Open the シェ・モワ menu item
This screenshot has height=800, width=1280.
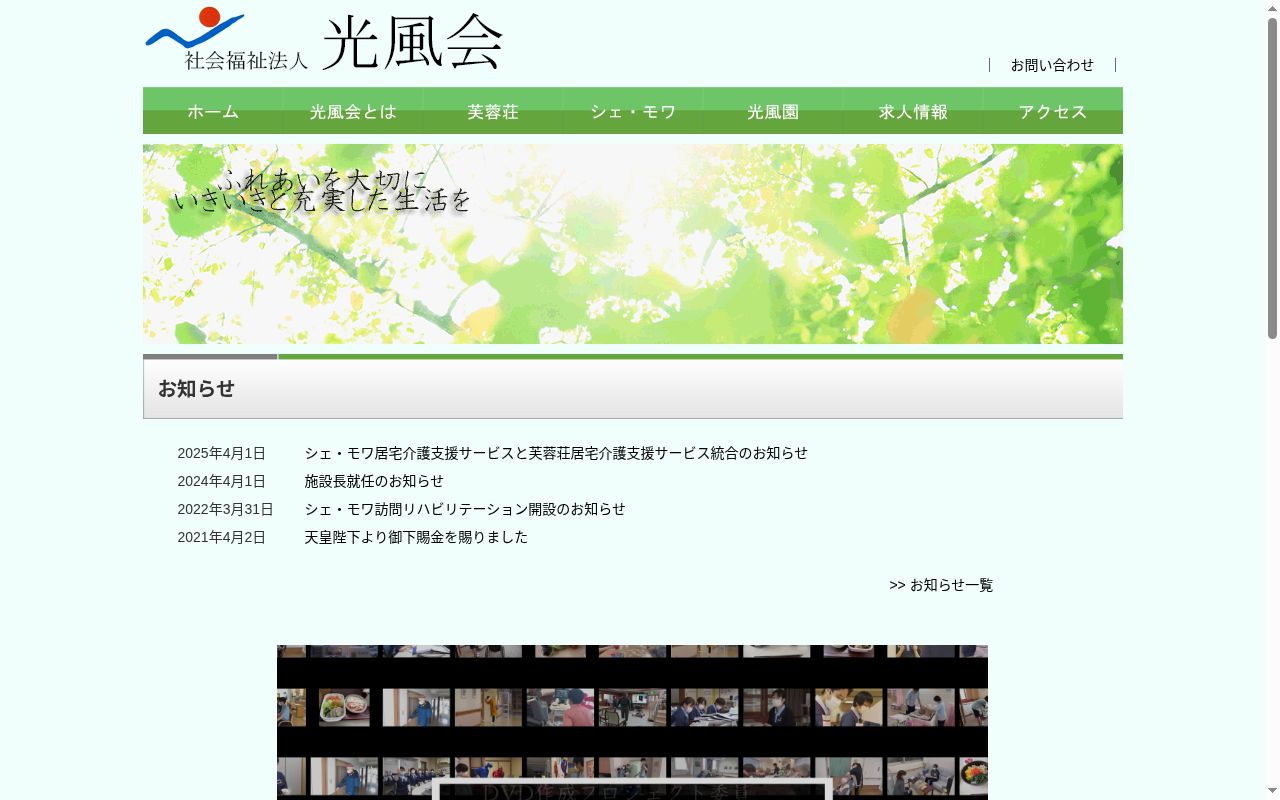tap(633, 111)
